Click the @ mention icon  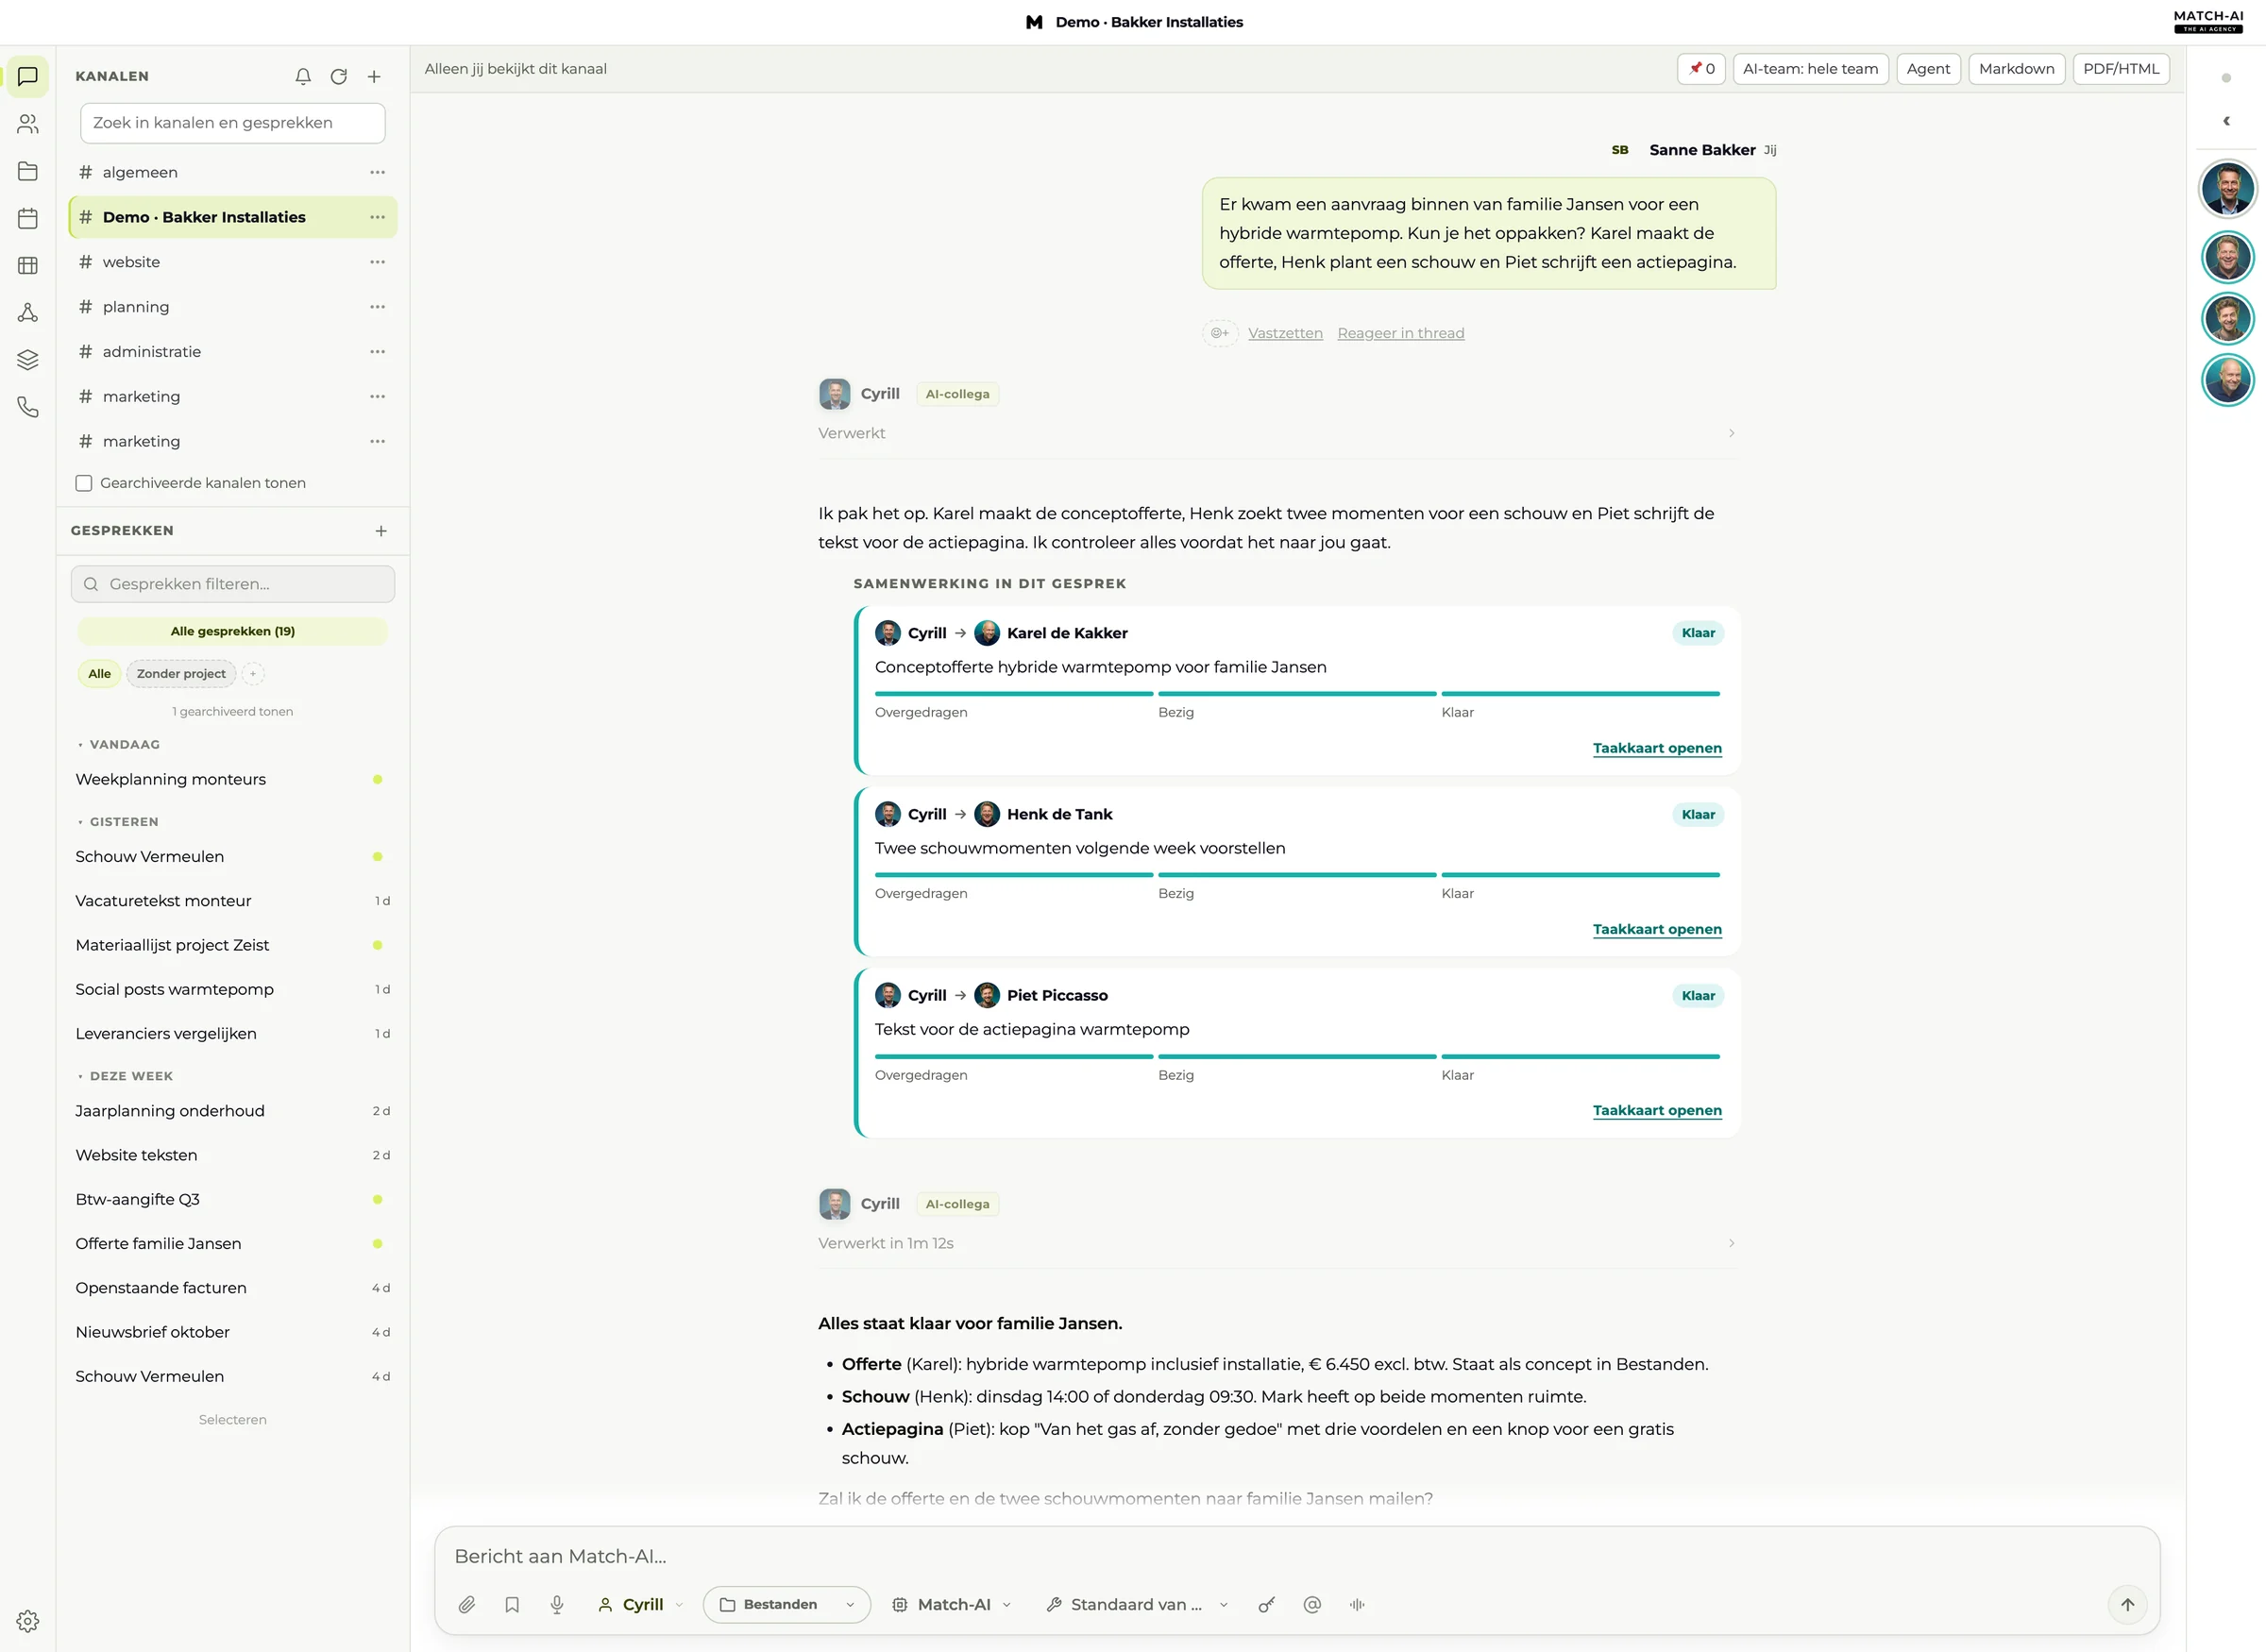(1312, 1604)
